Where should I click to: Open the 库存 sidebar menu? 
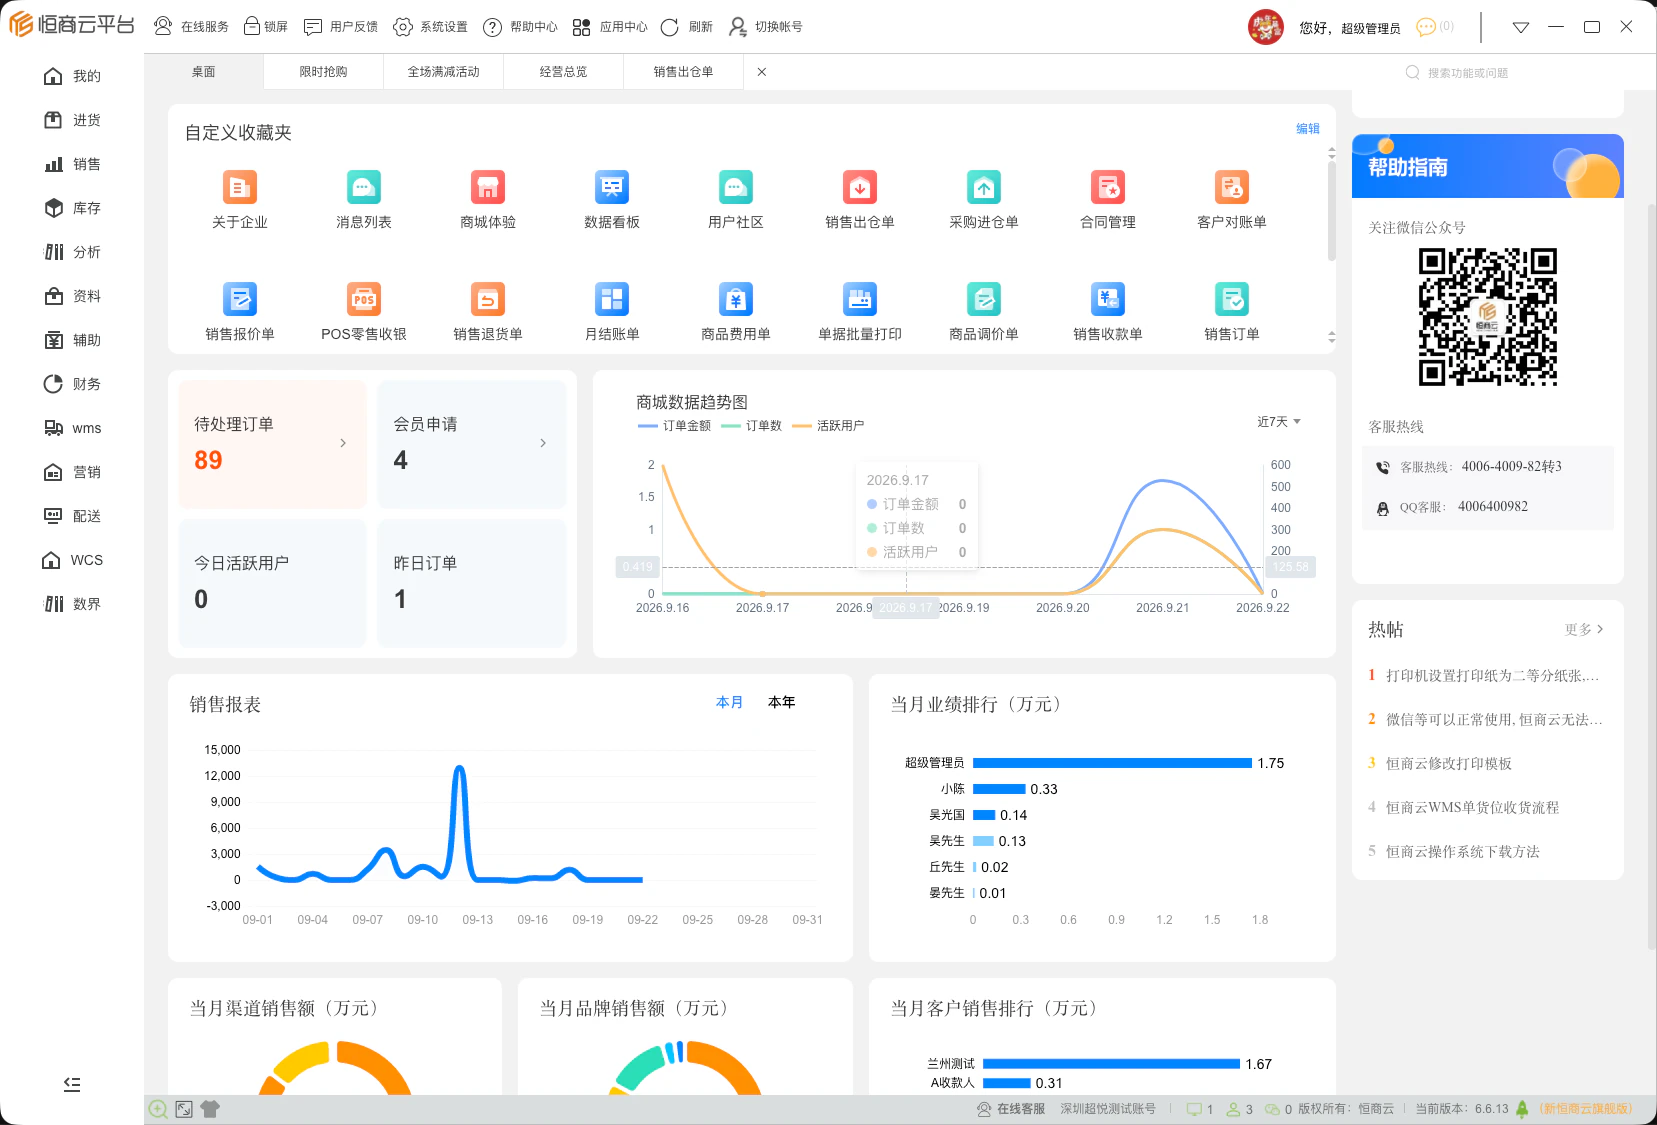click(x=72, y=208)
